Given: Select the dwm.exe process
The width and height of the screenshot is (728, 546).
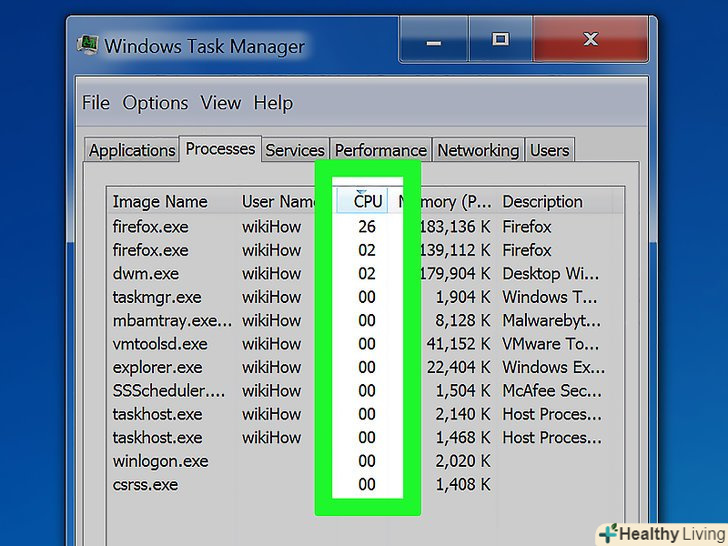Looking at the screenshot, I should click(365, 273).
